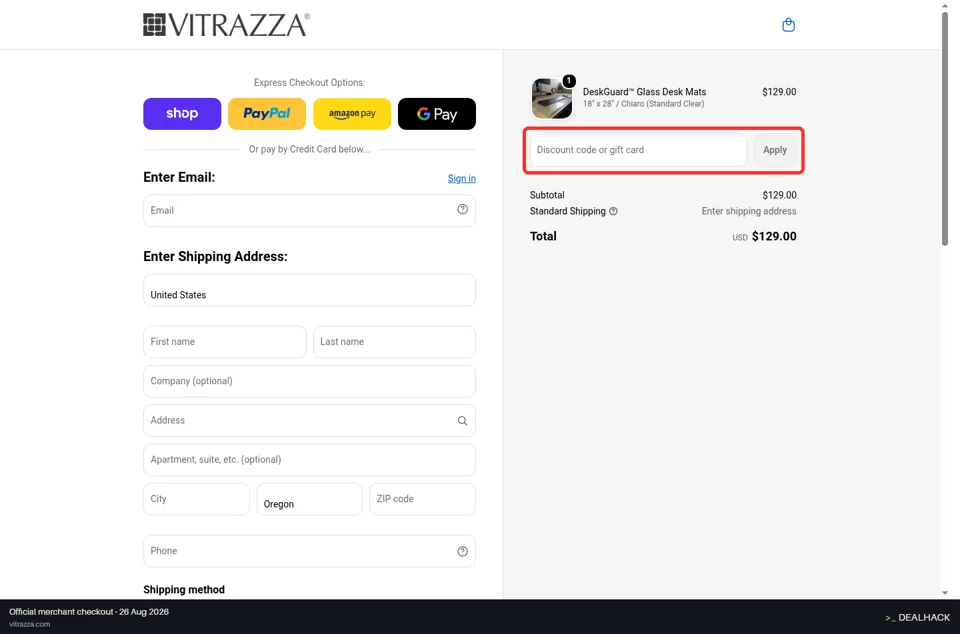The height and width of the screenshot is (634, 960).
Task: Click the help icon in Phone field
Action: click(x=462, y=551)
